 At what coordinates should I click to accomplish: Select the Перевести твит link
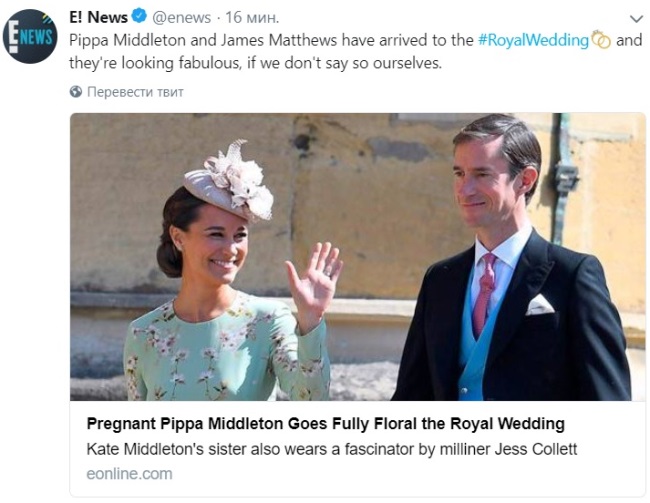click(x=135, y=92)
